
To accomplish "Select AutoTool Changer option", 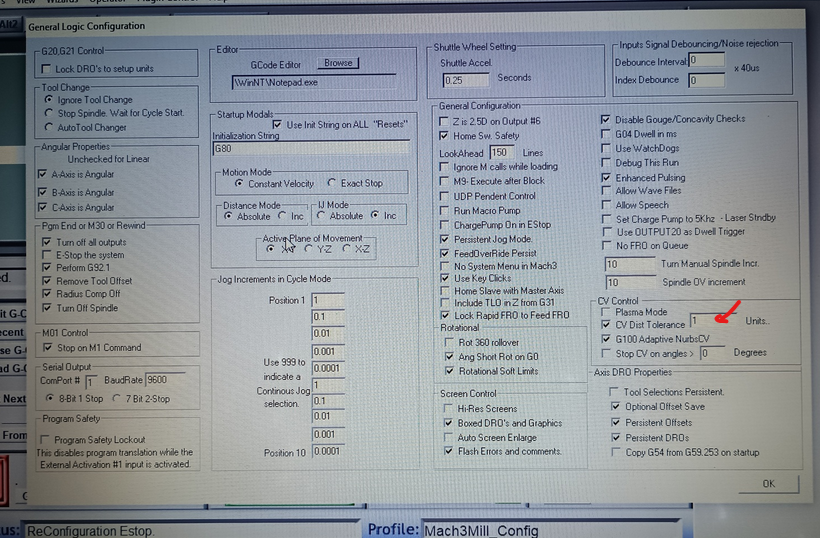I will [49, 127].
